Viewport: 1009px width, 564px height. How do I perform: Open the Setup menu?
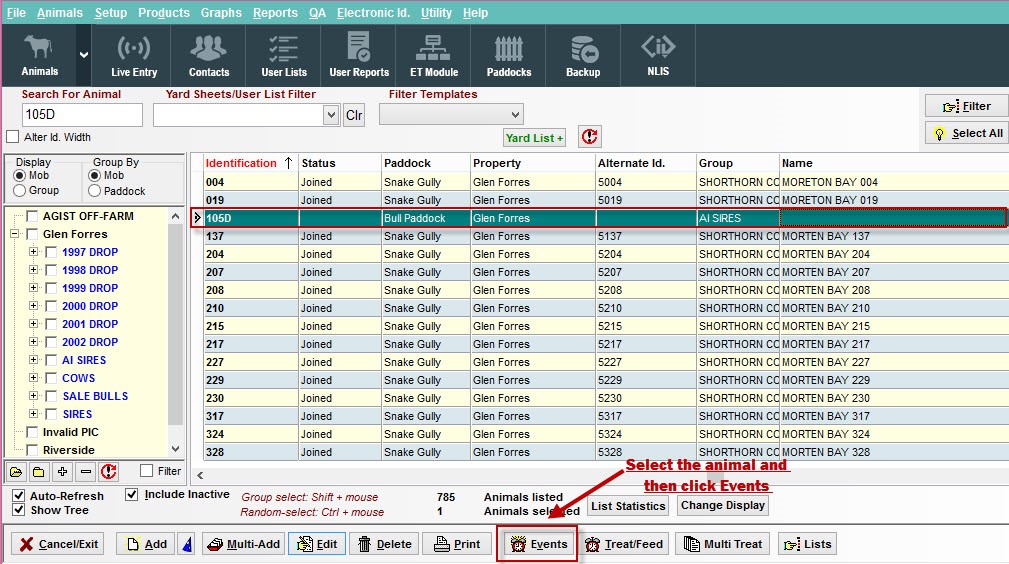(x=111, y=13)
